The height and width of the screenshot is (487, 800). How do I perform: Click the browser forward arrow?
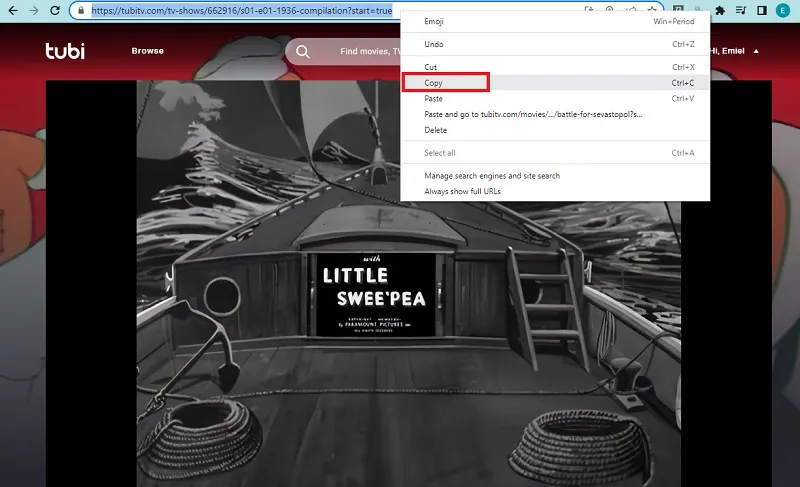tap(34, 10)
